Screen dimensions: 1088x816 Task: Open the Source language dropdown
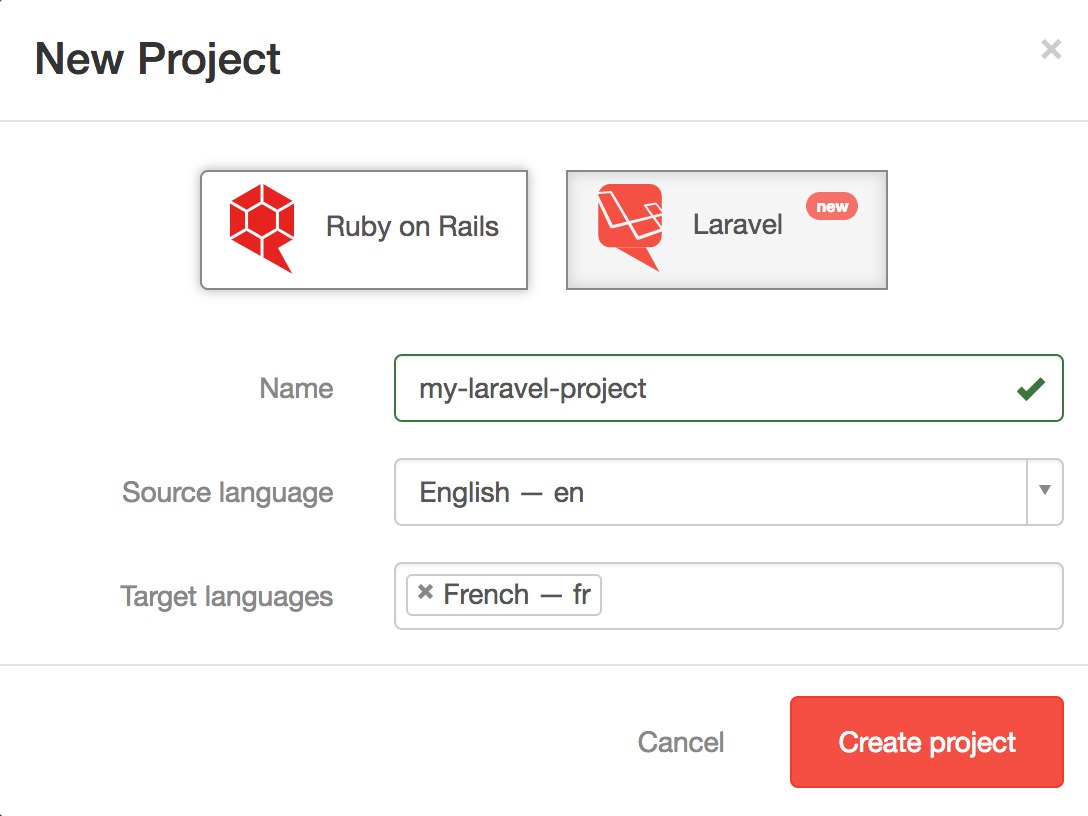point(729,492)
